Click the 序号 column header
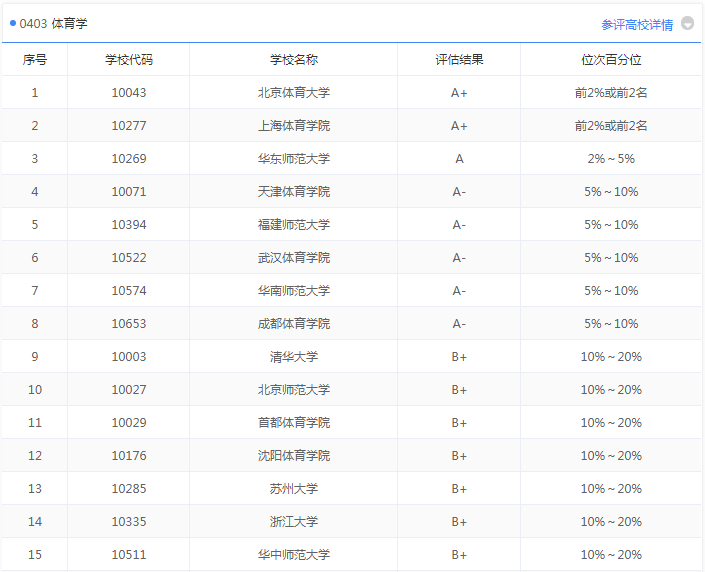This screenshot has width=705, height=572. pos(35,59)
